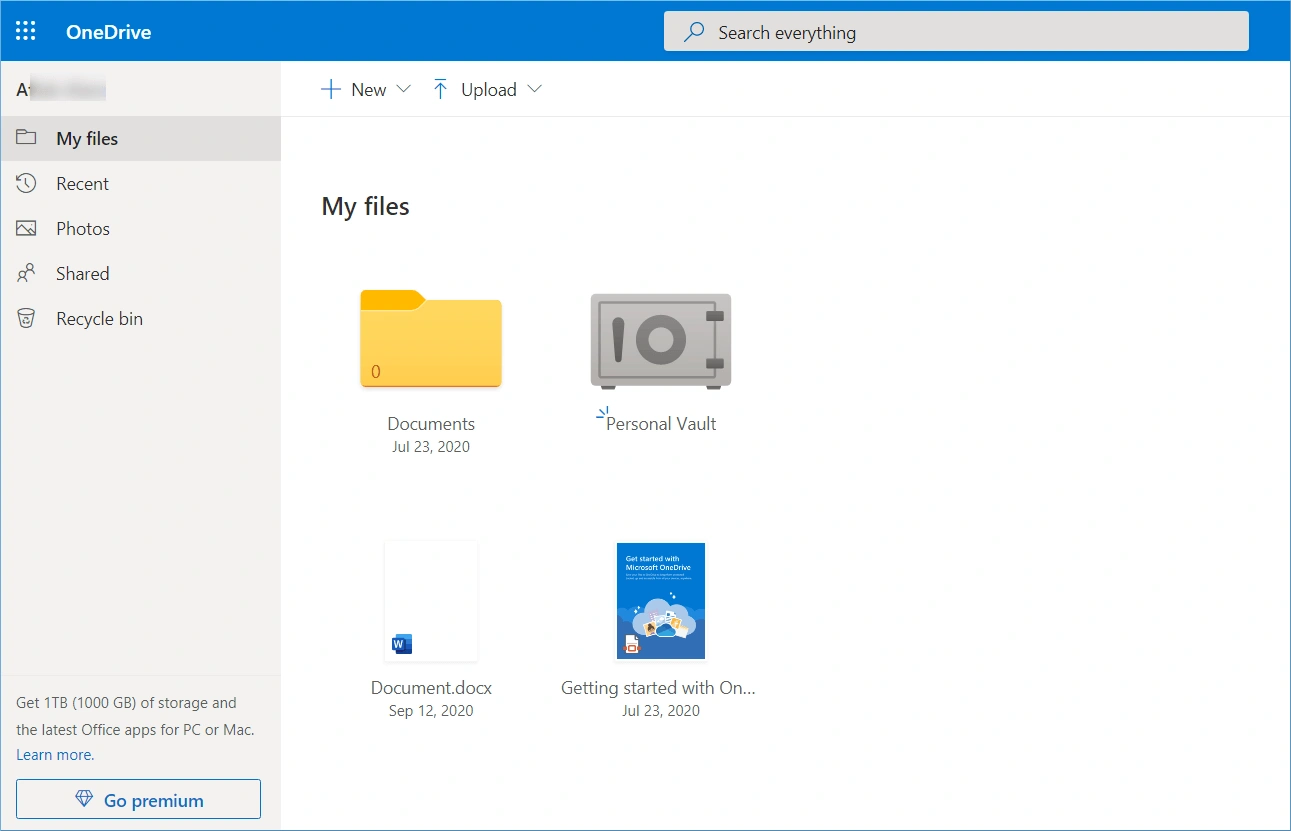Open the Recent section
This screenshot has height=831, width=1291.
point(83,183)
